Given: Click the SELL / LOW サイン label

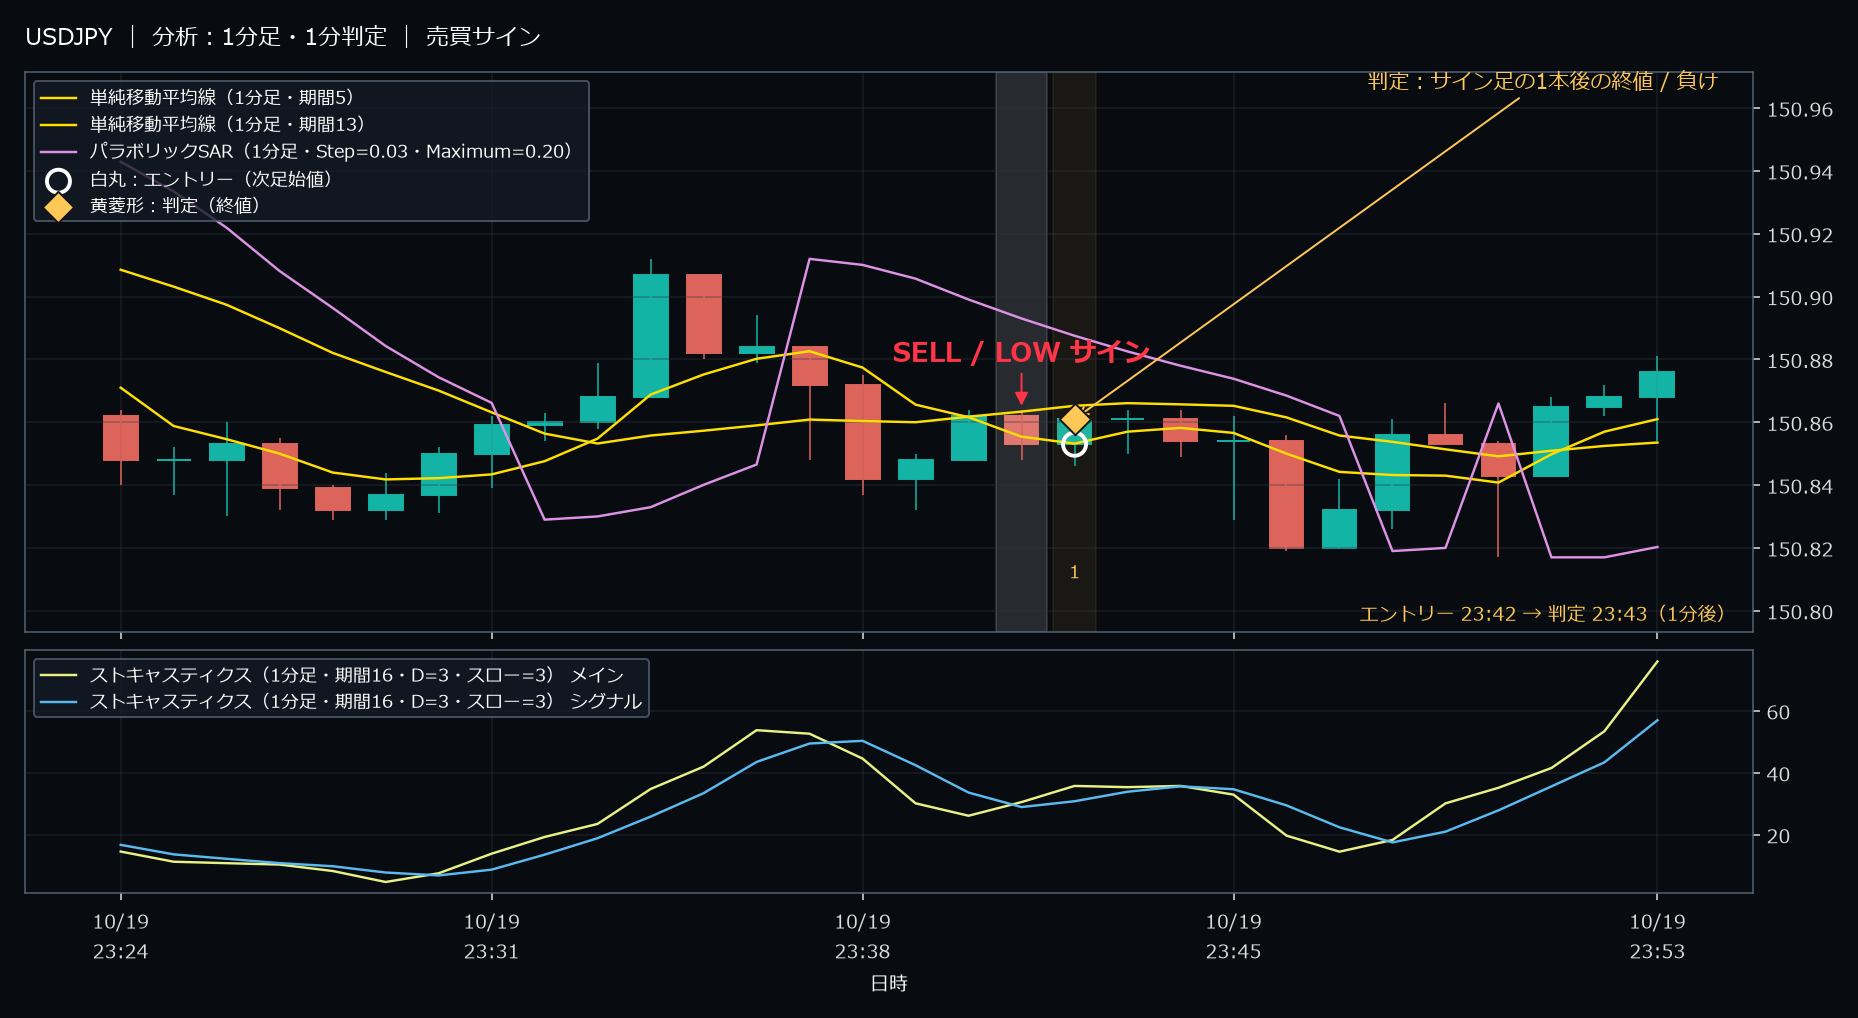Looking at the screenshot, I should point(1021,352).
